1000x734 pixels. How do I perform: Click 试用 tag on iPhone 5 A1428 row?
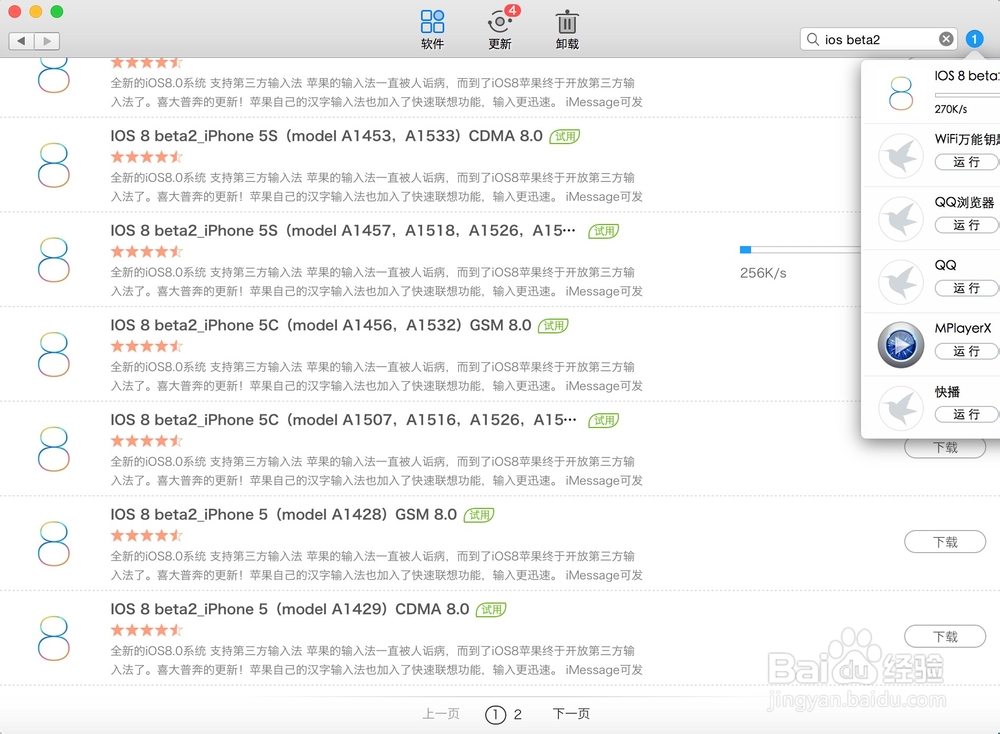point(479,515)
